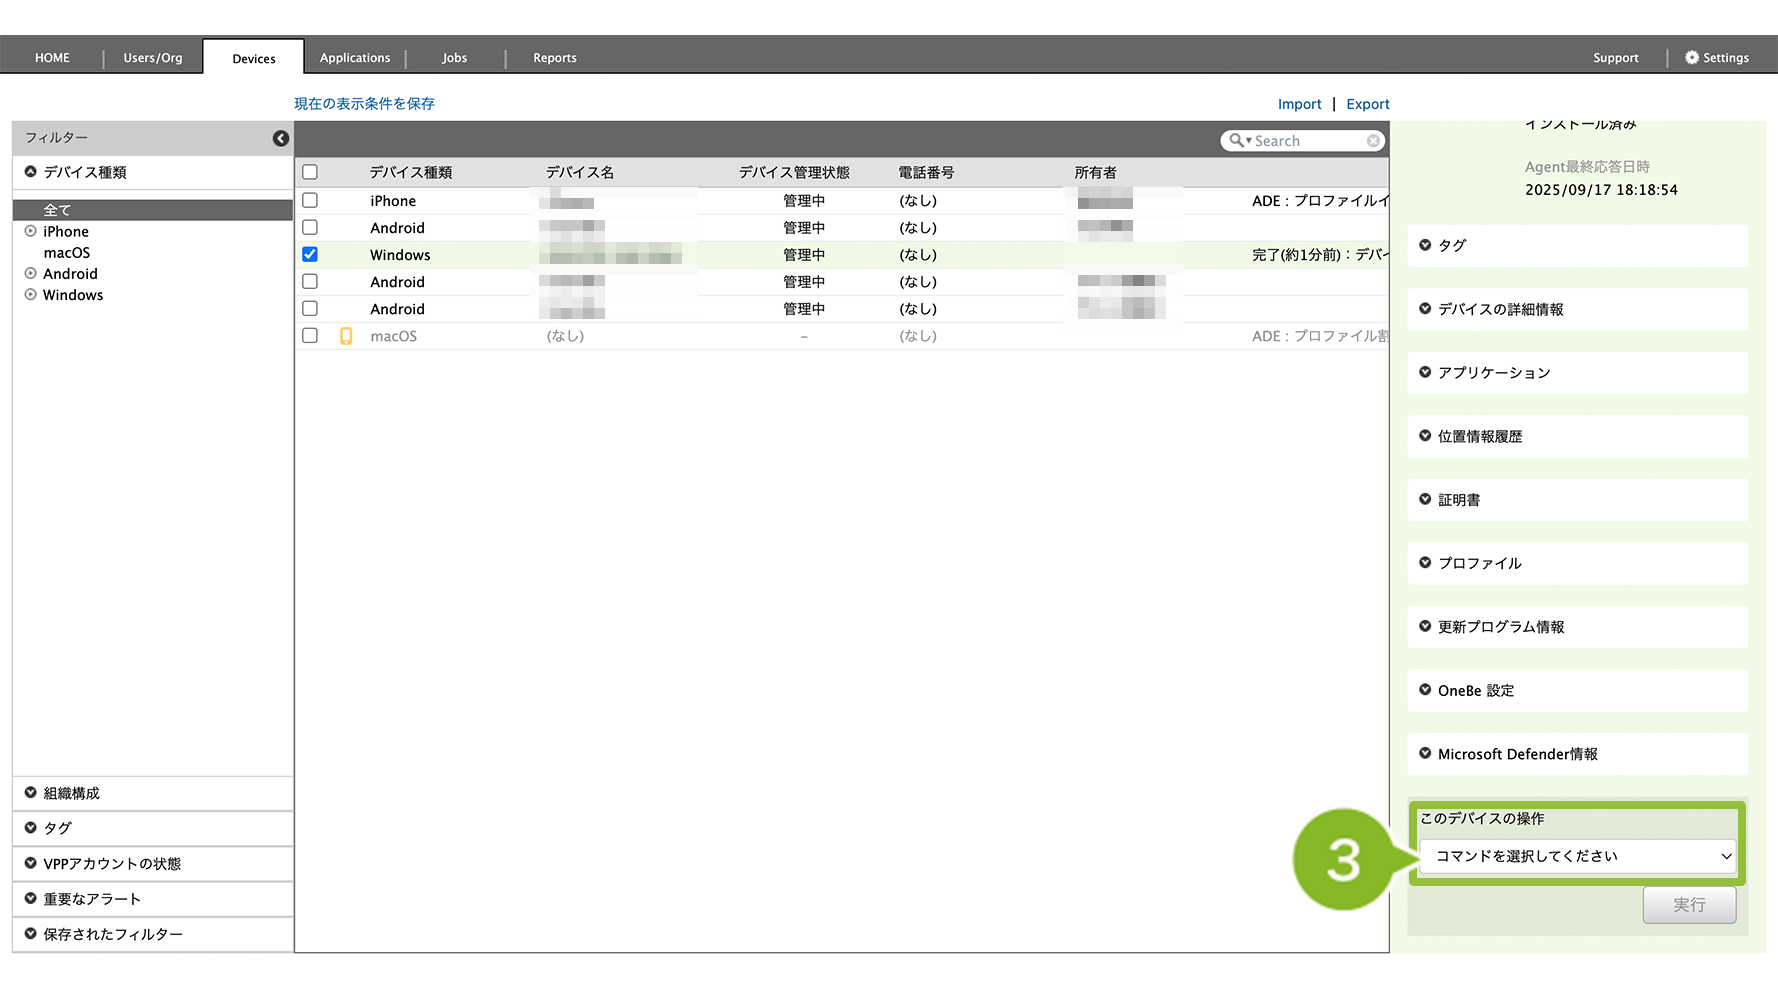Click the yellow device icon on macOS row

pos(346,336)
